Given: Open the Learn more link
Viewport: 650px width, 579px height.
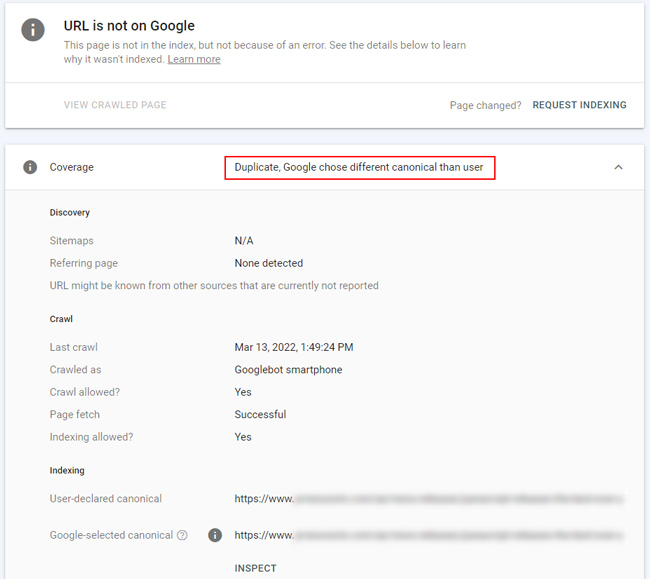Looking at the screenshot, I should click(194, 59).
